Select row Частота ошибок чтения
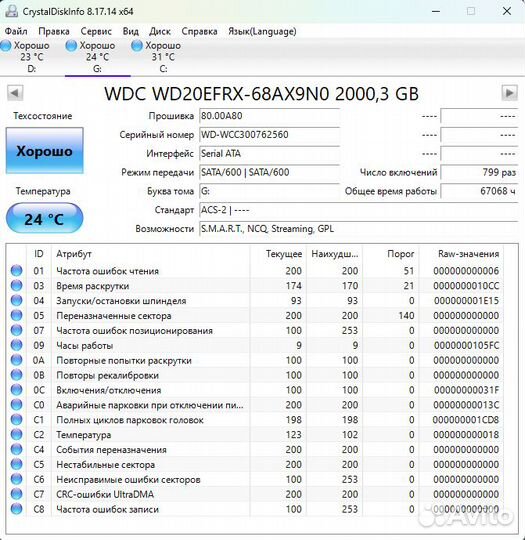525x540 pixels. [x=255, y=271]
